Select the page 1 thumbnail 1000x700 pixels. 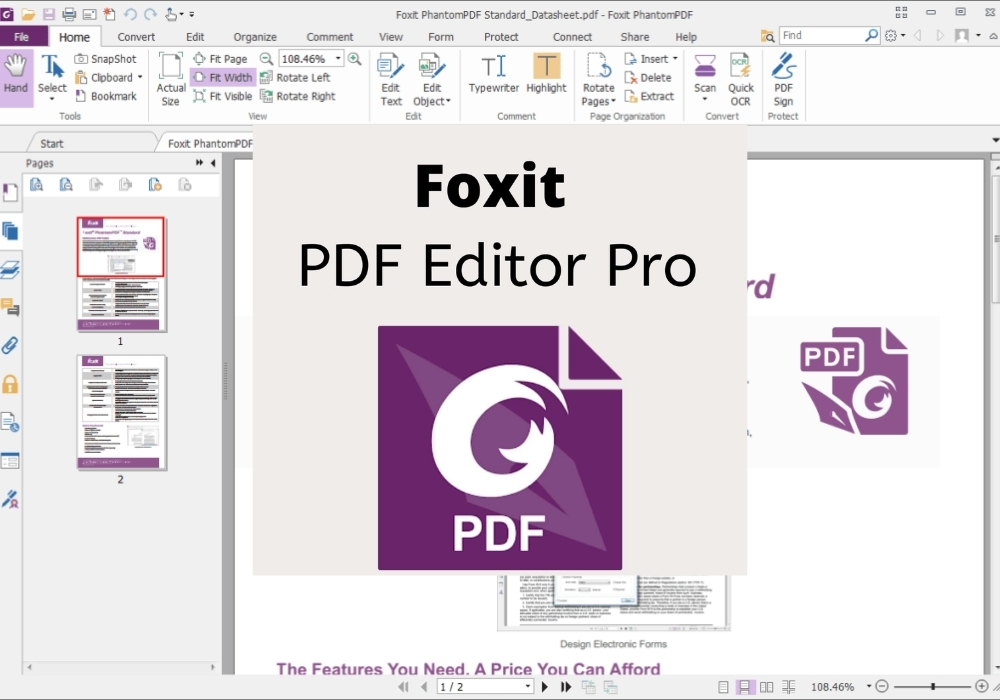tap(121, 273)
